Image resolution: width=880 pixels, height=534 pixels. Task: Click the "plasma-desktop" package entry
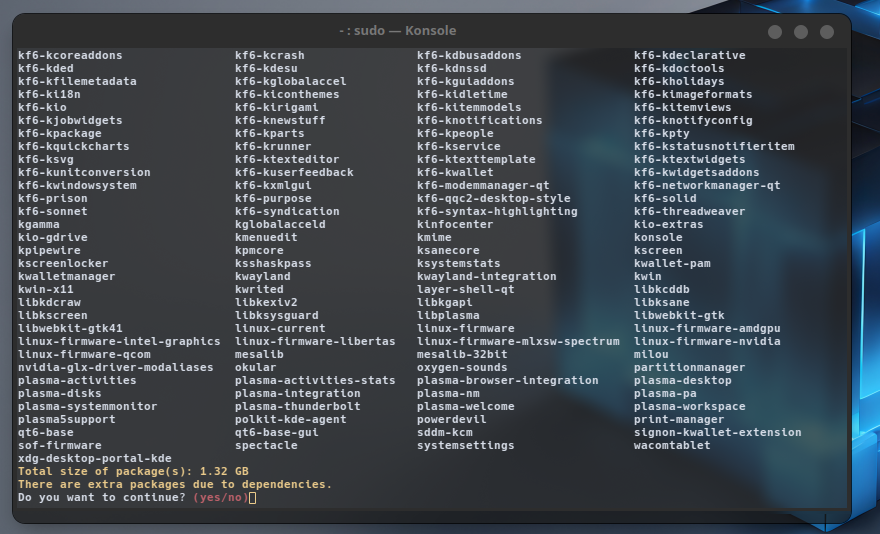pyautogui.click(x=682, y=380)
